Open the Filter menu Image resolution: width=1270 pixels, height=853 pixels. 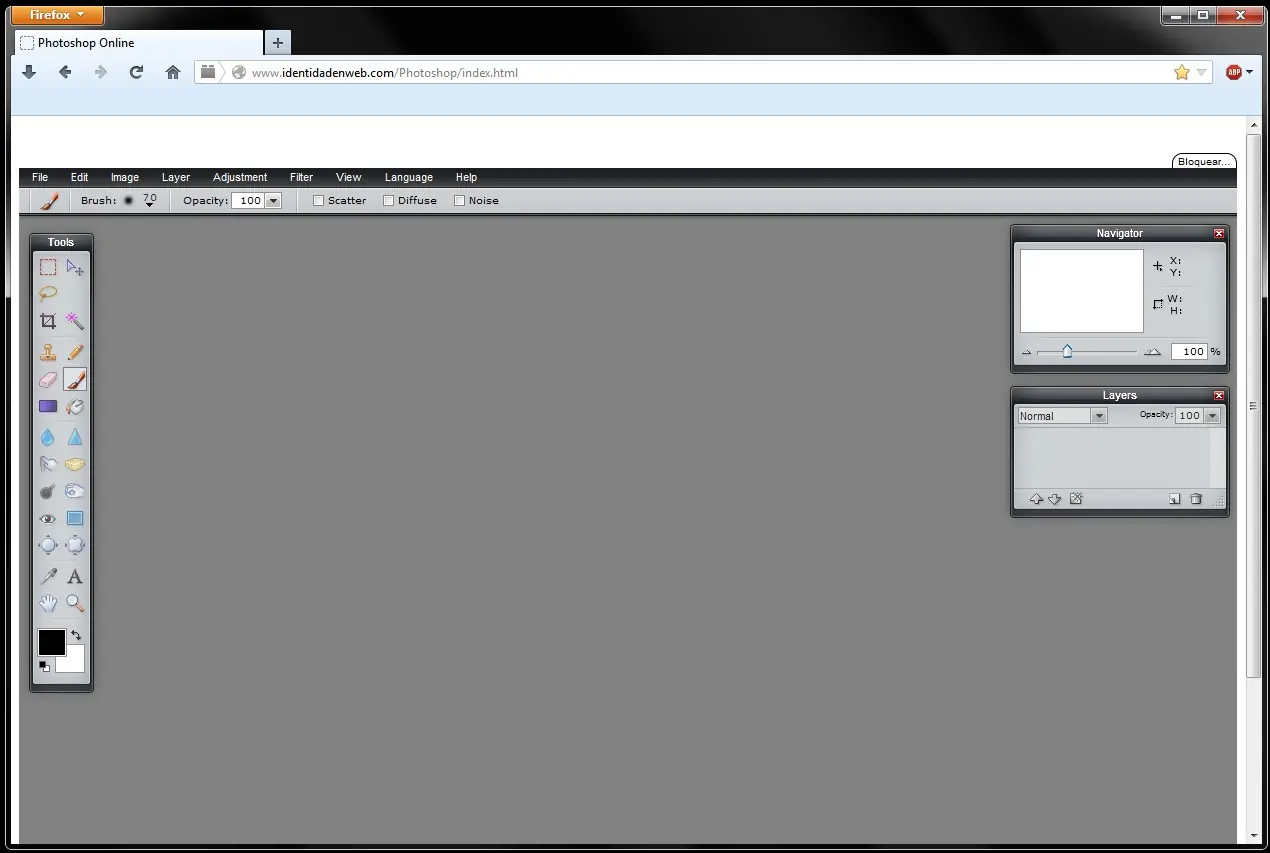click(x=301, y=177)
